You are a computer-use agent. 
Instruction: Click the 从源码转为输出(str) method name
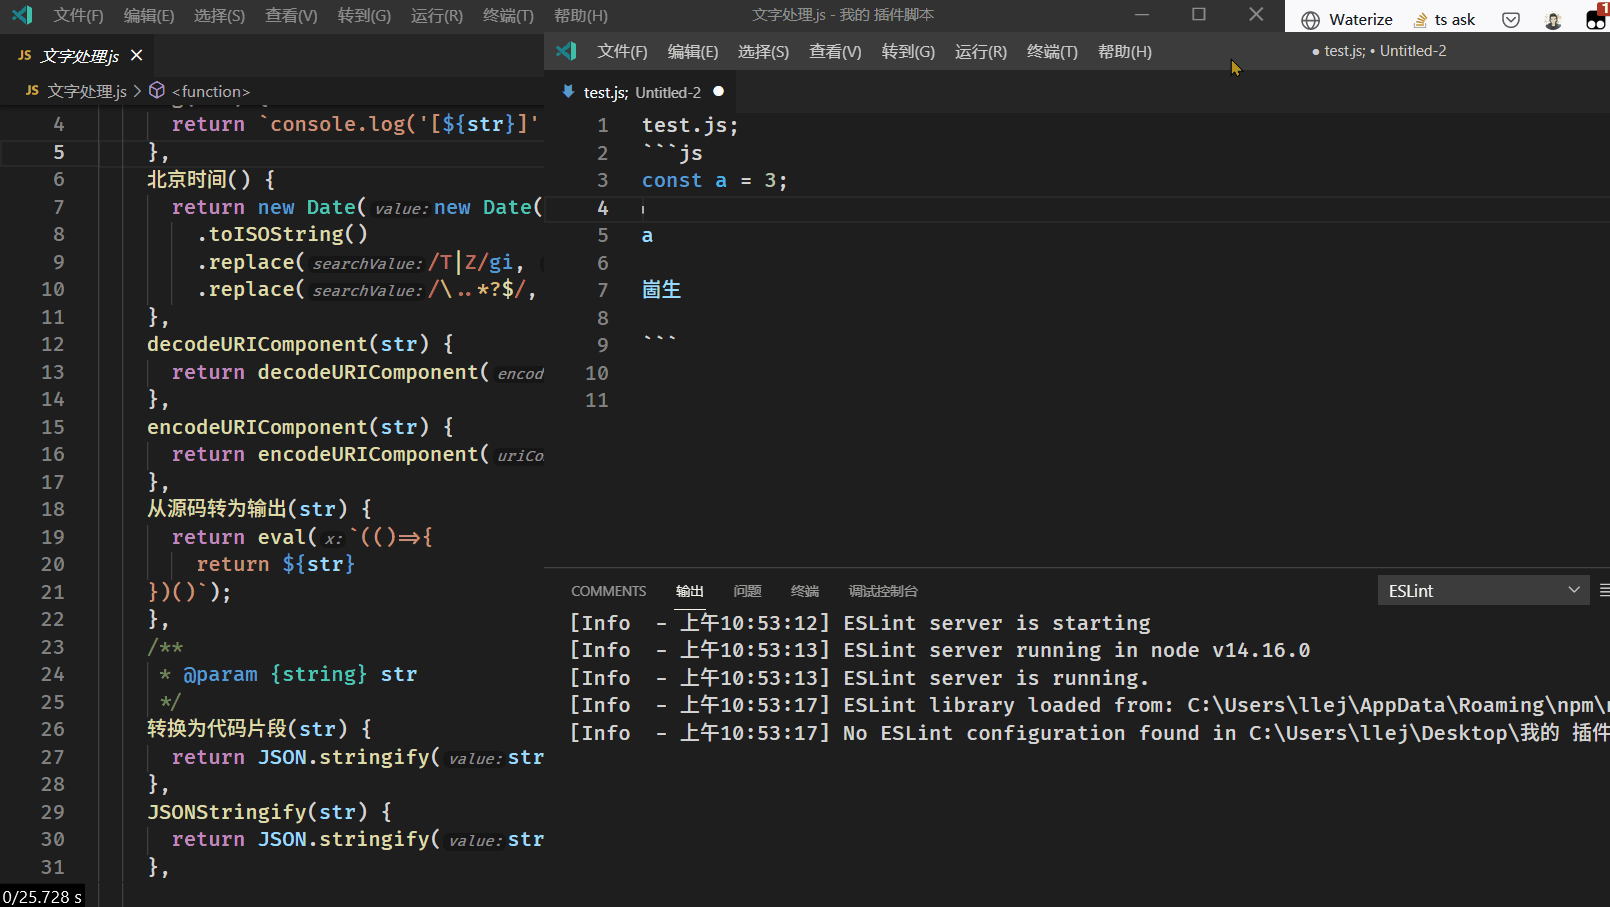[x=248, y=509]
